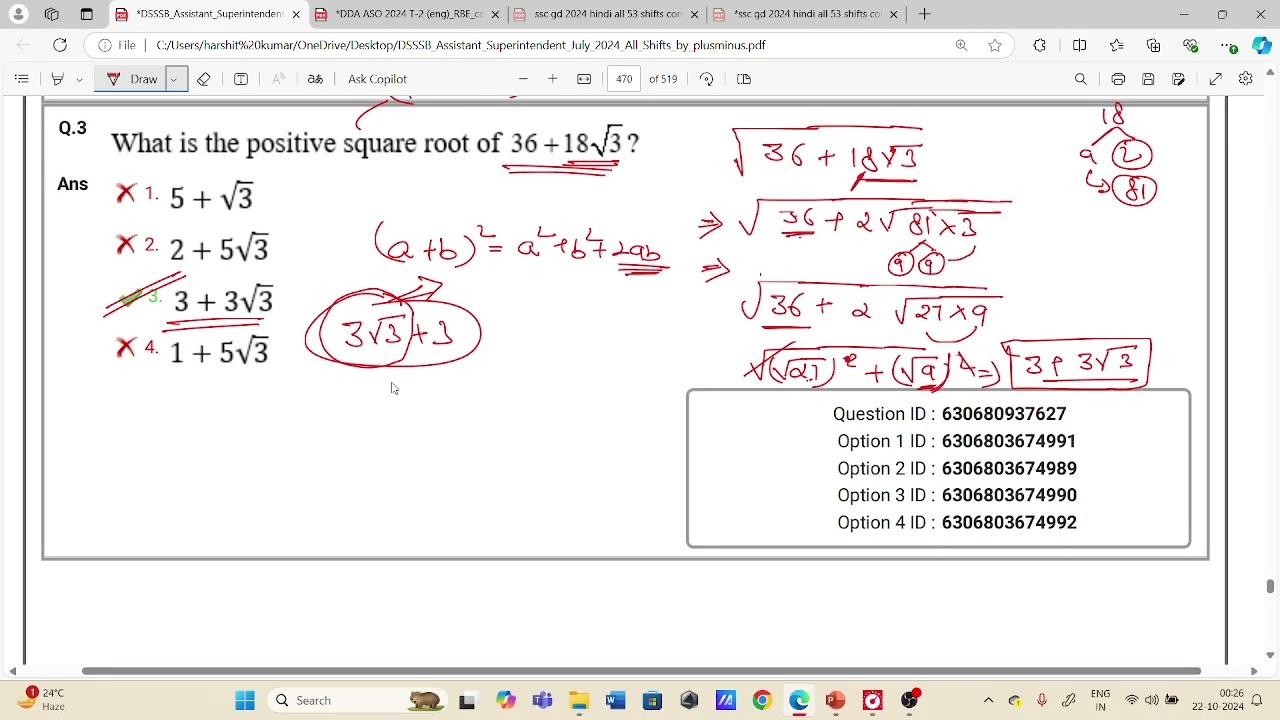Focus the page number field
The width and height of the screenshot is (1280, 720).
tap(625, 79)
